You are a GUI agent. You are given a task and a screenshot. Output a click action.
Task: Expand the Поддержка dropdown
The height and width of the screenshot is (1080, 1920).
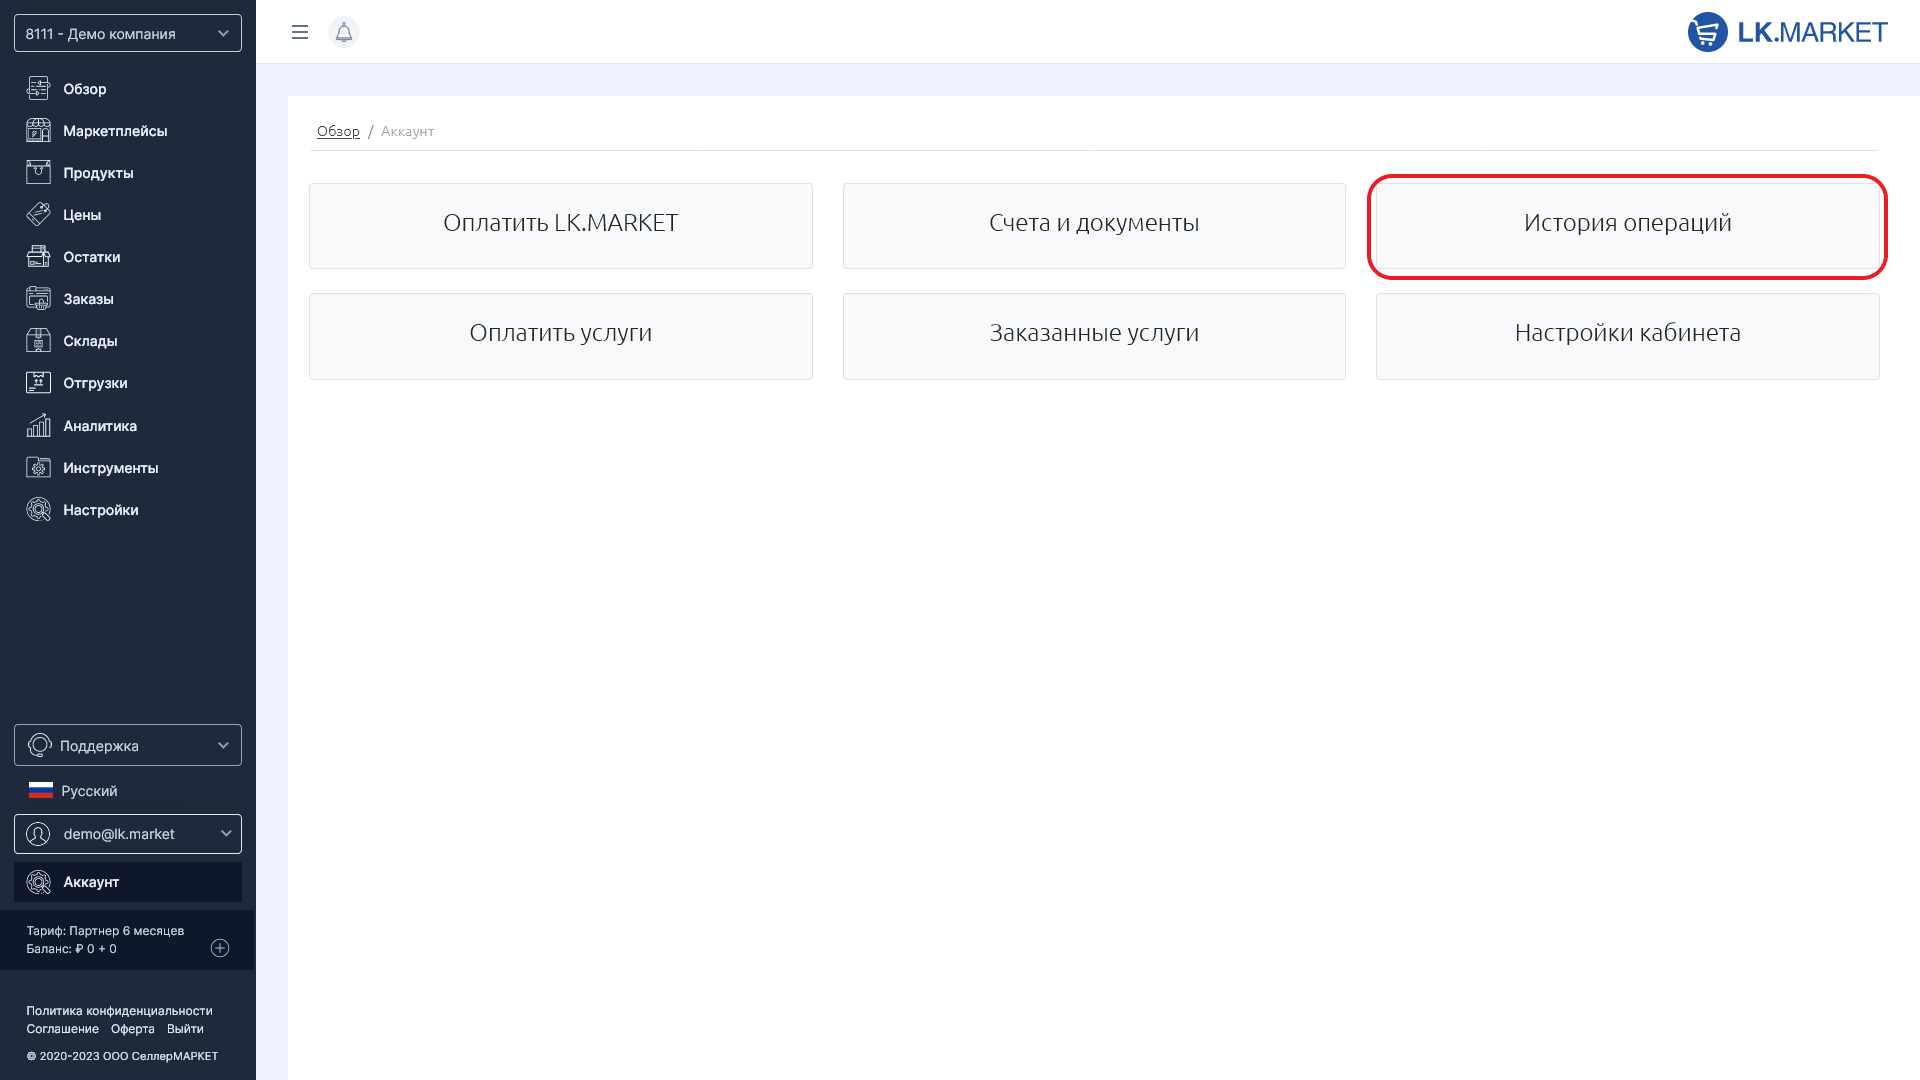pyautogui.click(x=128, y=745)
